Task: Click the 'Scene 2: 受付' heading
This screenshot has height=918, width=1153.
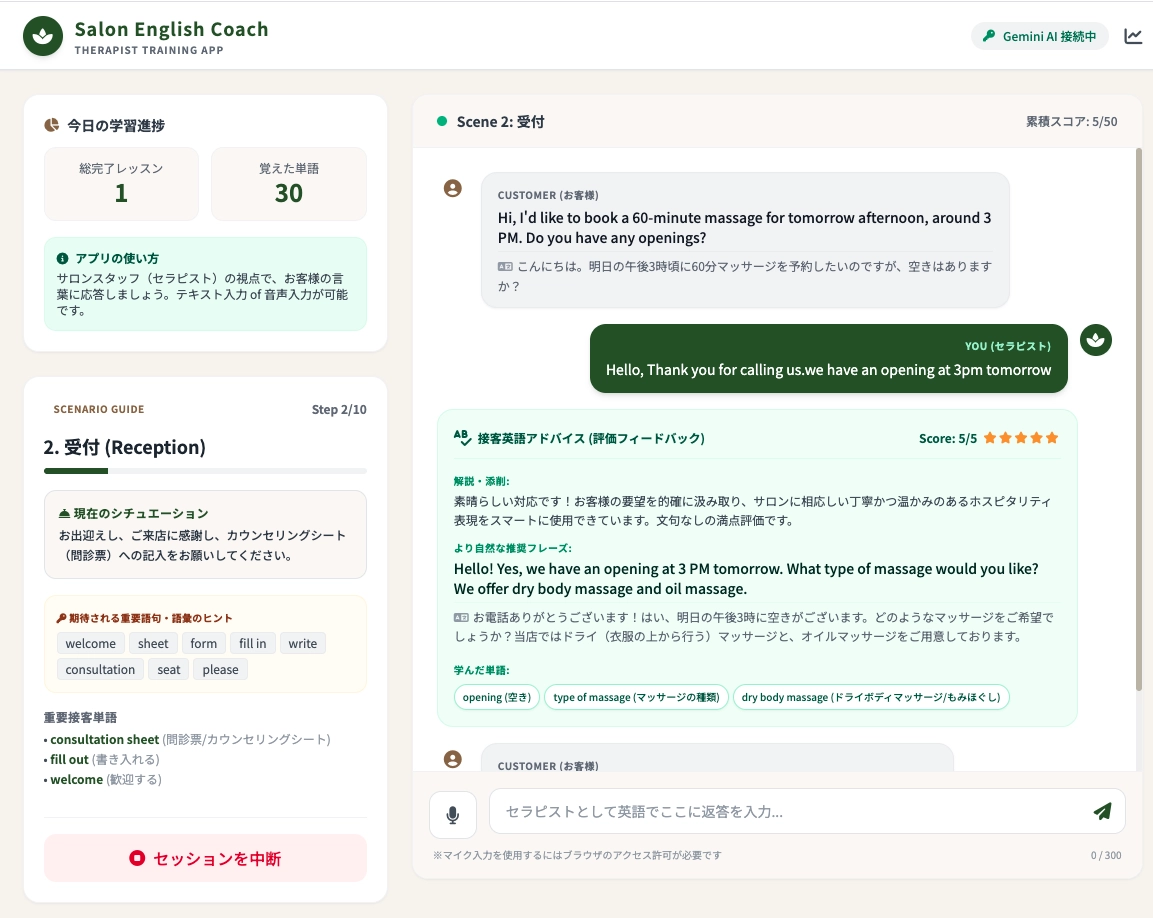Action: [500, 121]
